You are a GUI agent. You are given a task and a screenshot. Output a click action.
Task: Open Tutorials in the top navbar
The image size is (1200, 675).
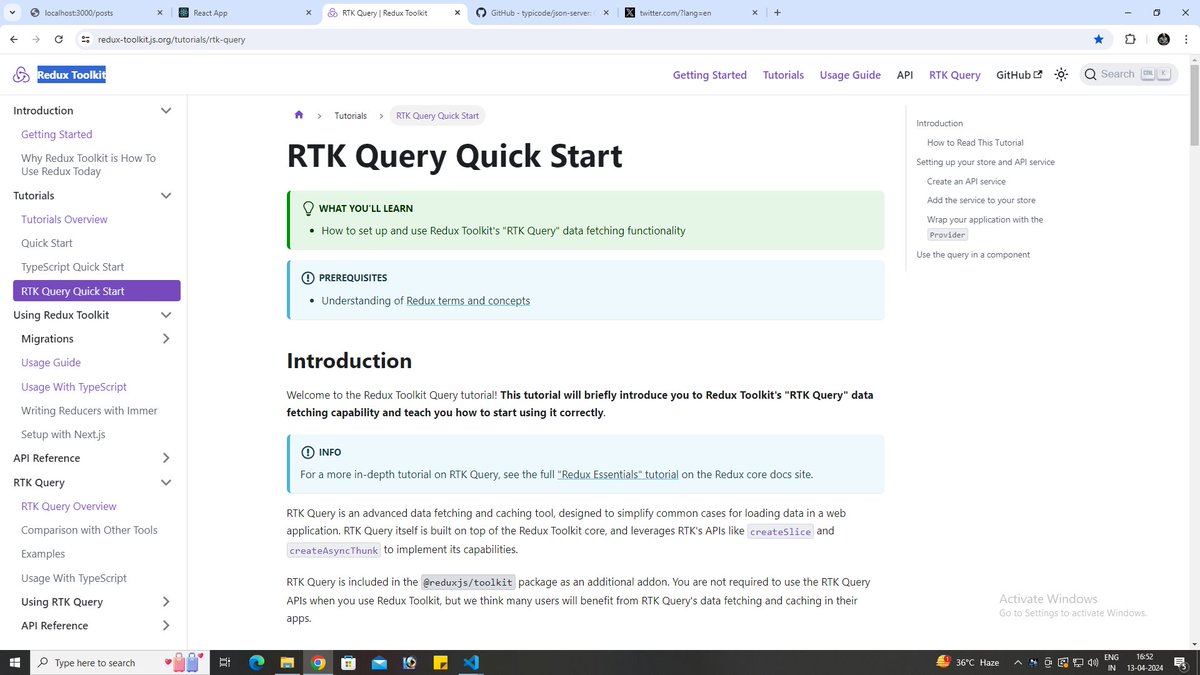tap(783, 75)
